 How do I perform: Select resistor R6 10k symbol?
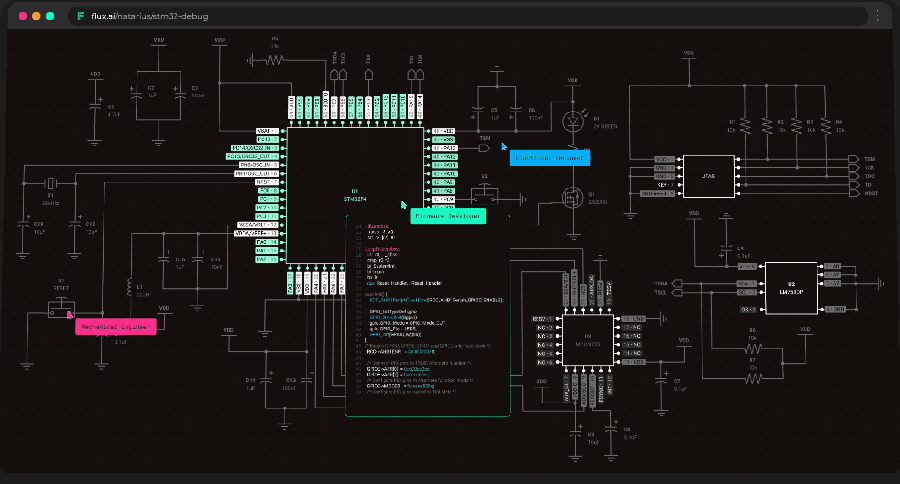point(752,349)
